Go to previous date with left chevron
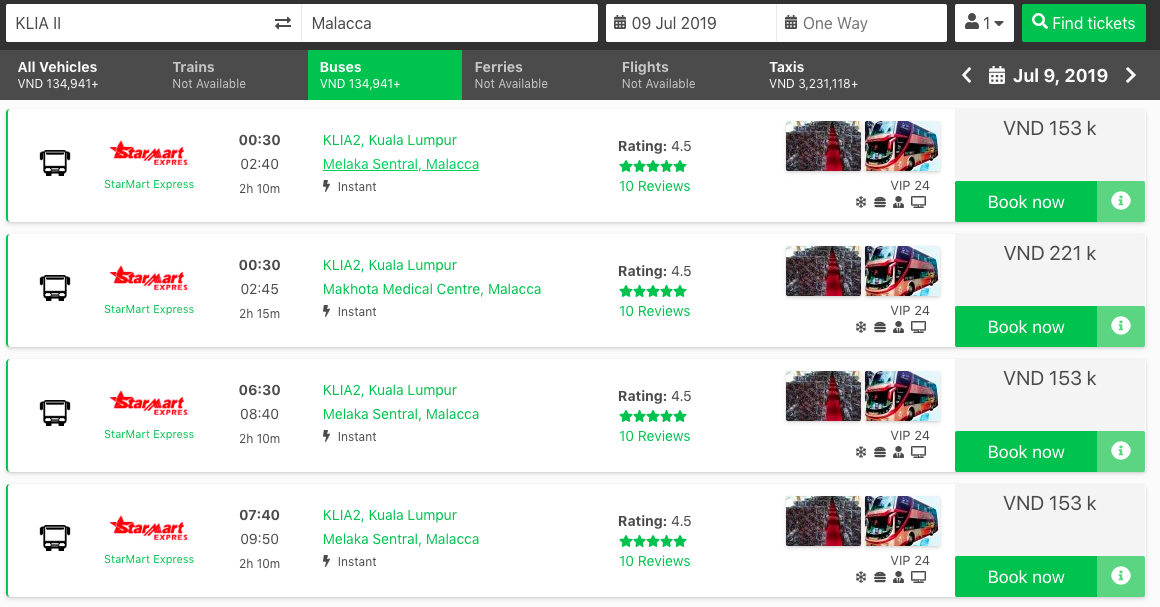 pos(967,75)
